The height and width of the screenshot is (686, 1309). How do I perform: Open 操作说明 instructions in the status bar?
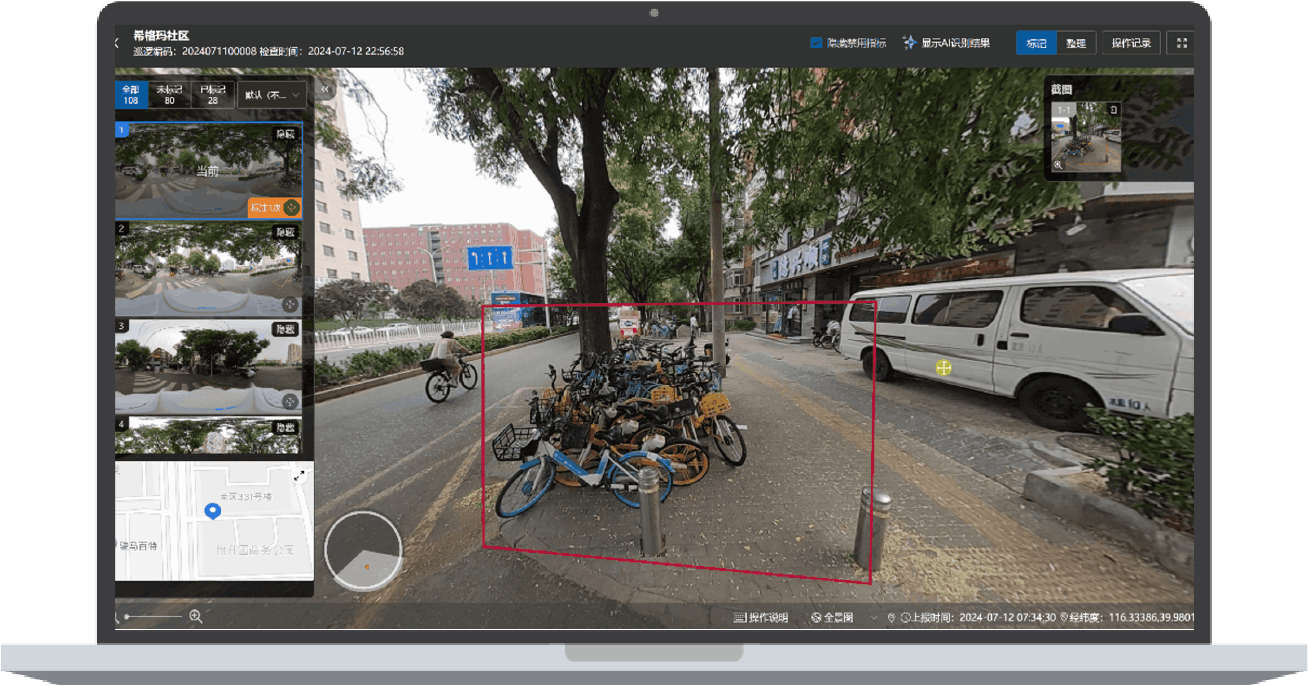tap(761, 618)
